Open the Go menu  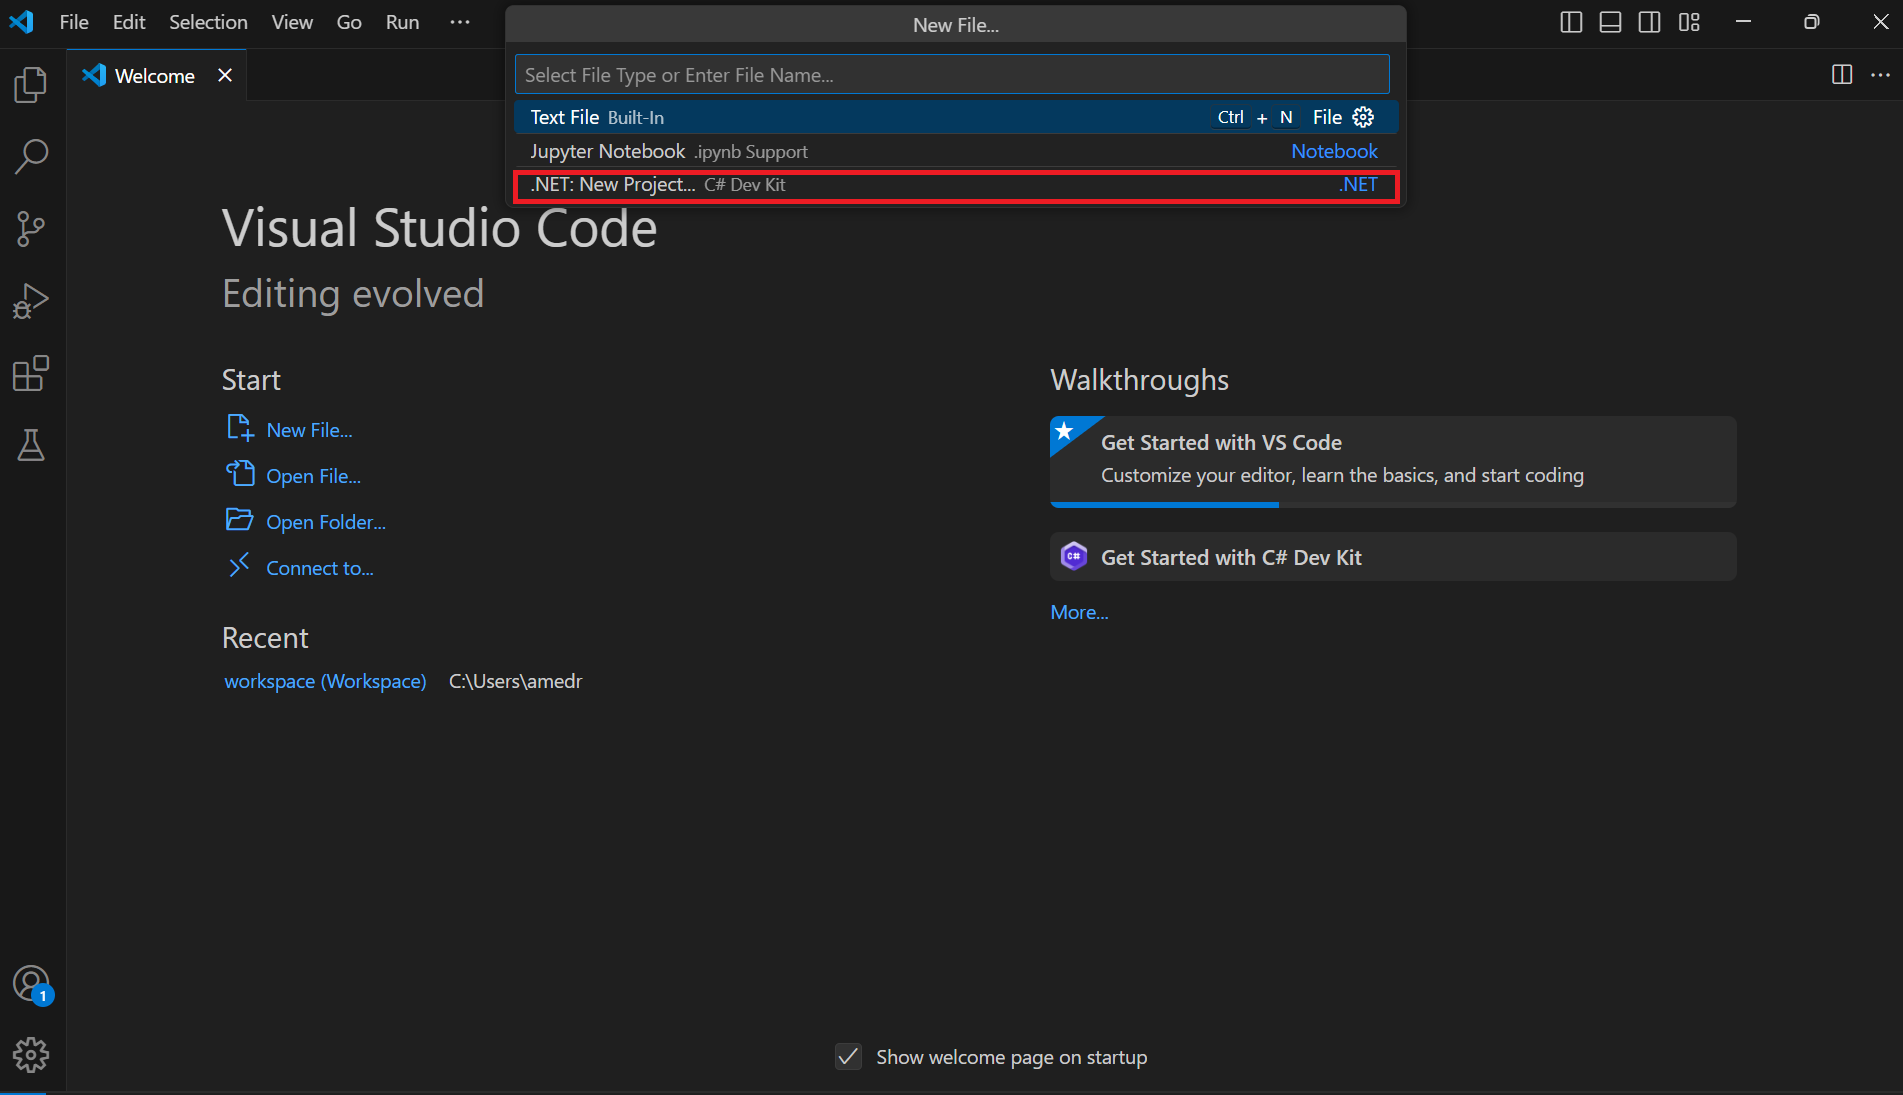tap(349, 22)
